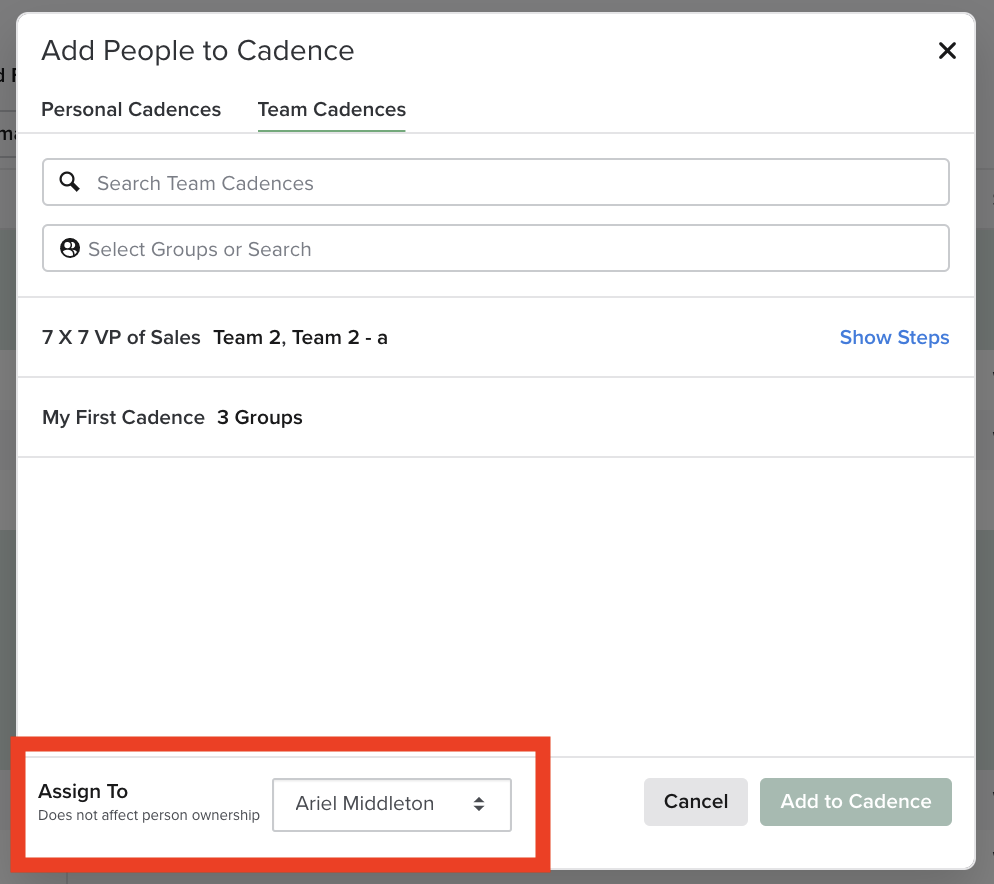This screenshot has height=884, width=994.
Task: Select the 7 X 7 VP of Sales cadence
Action: 121,337
